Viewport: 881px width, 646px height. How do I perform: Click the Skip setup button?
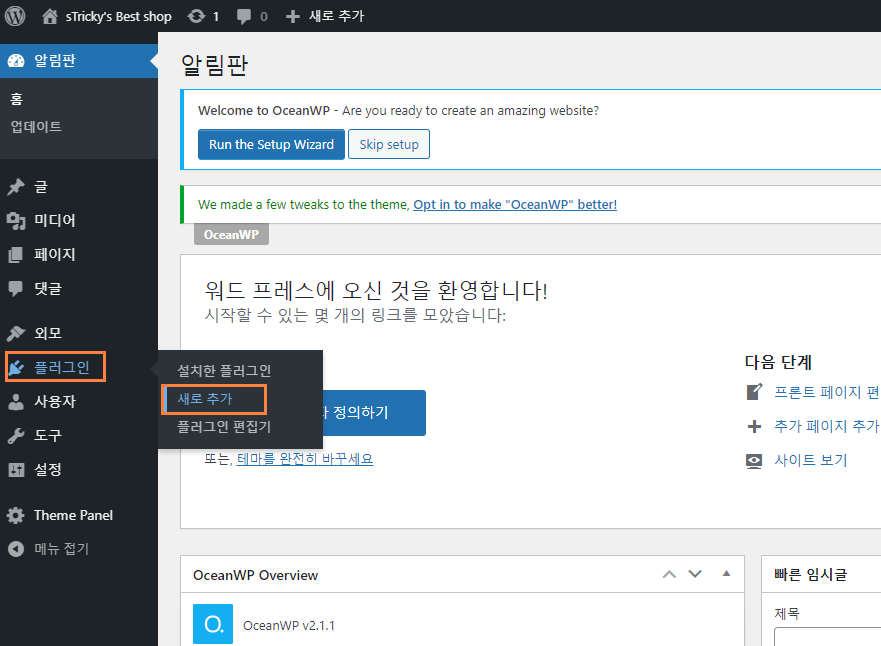[389, 144]
